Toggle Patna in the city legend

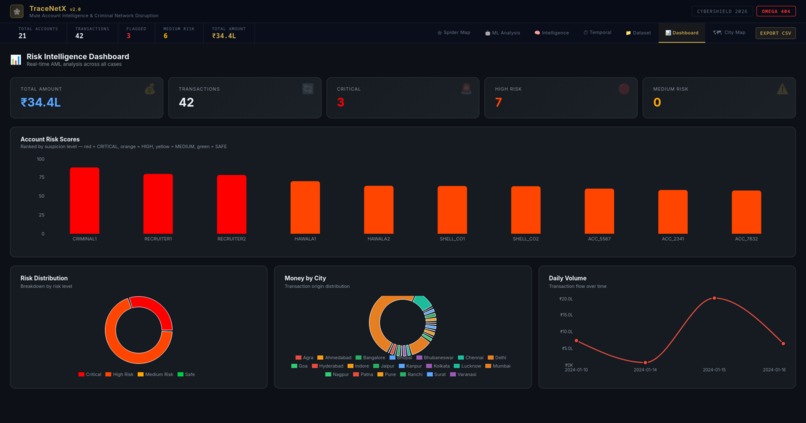pyautogui.click(x=363, y=374)
